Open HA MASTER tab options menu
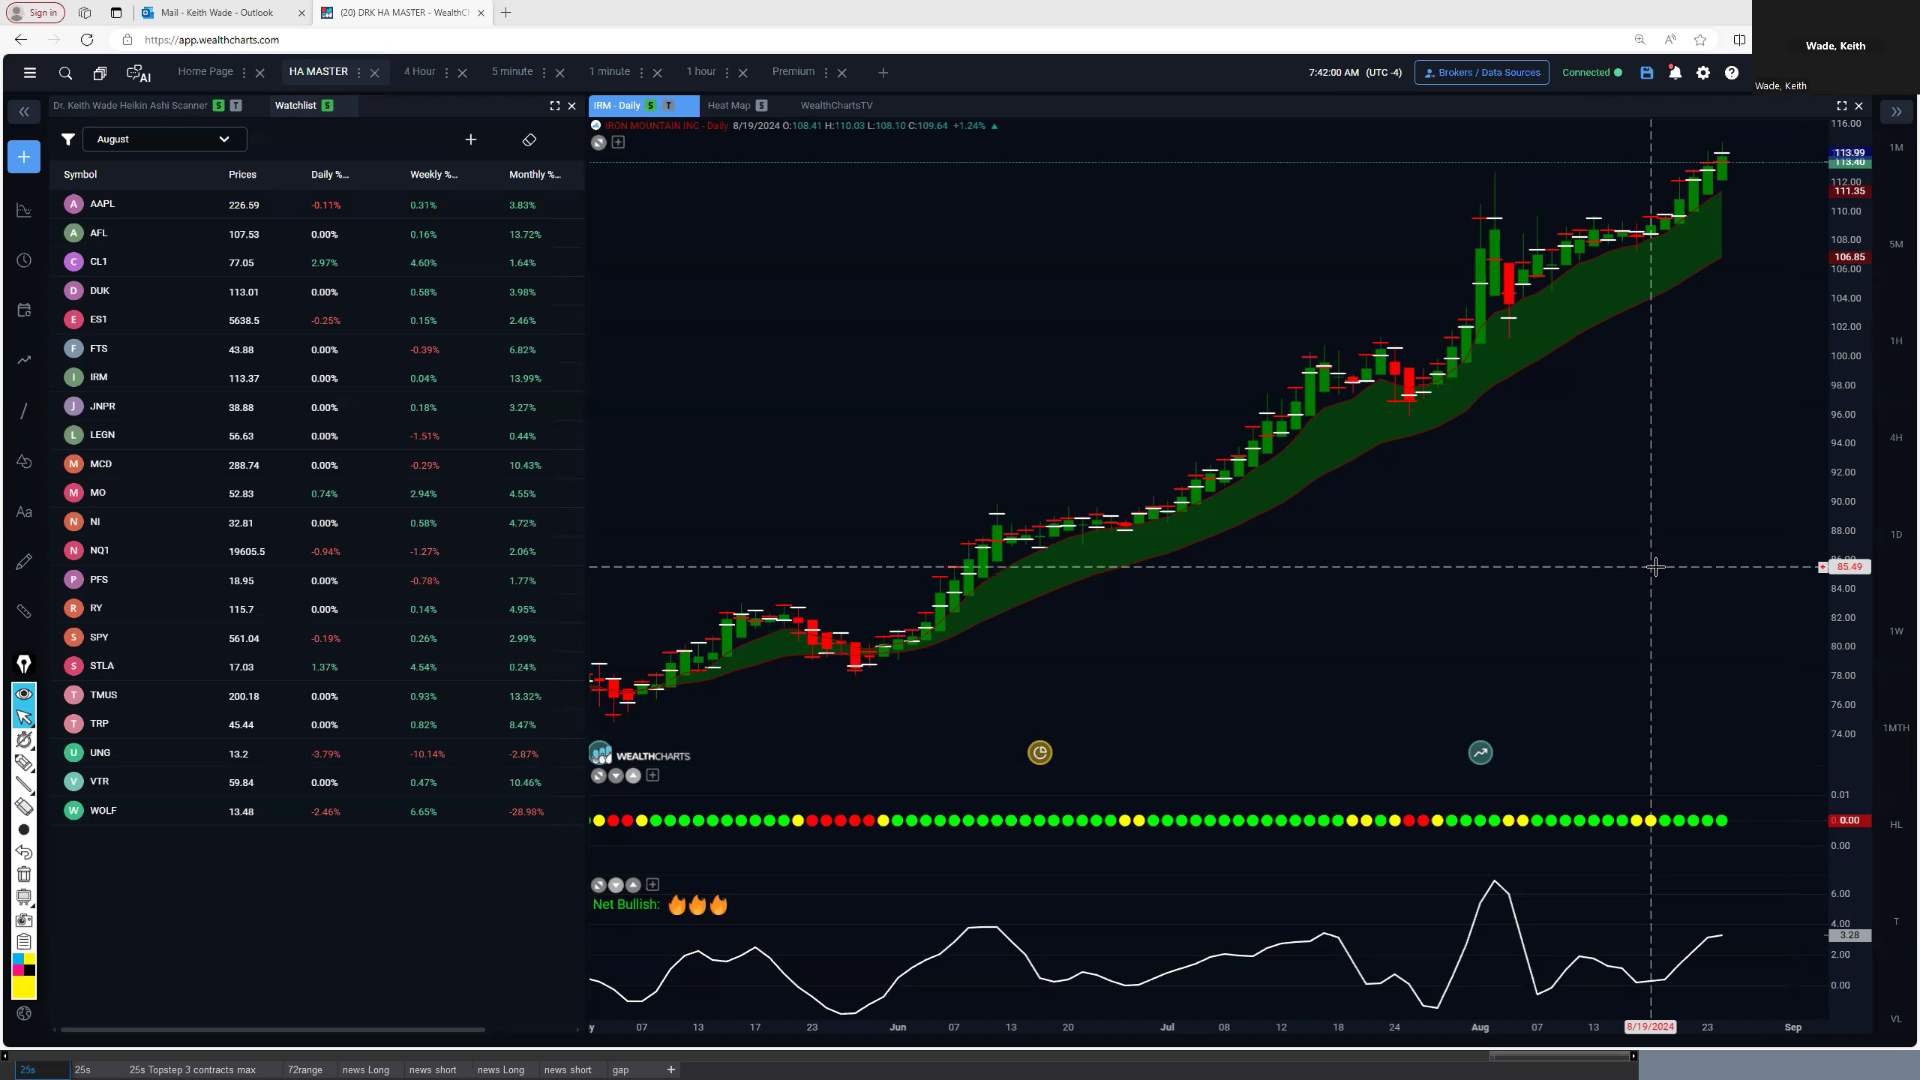The width and height of the screenshot is (1920, 1080). tap(359, 73)
